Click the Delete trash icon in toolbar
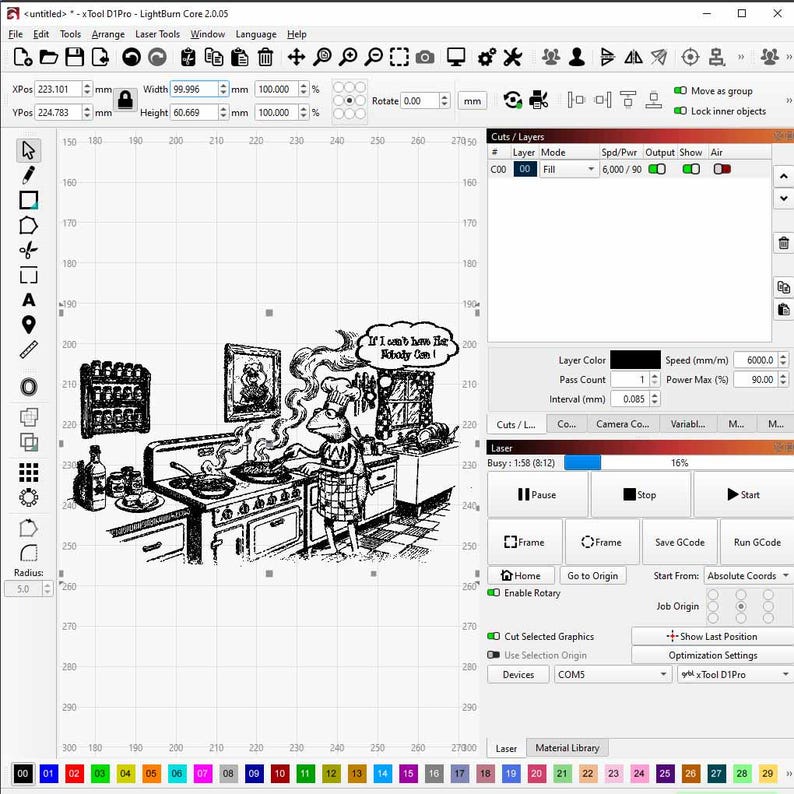The width and height of the screenshot is (794, 794). pos(265,57)
